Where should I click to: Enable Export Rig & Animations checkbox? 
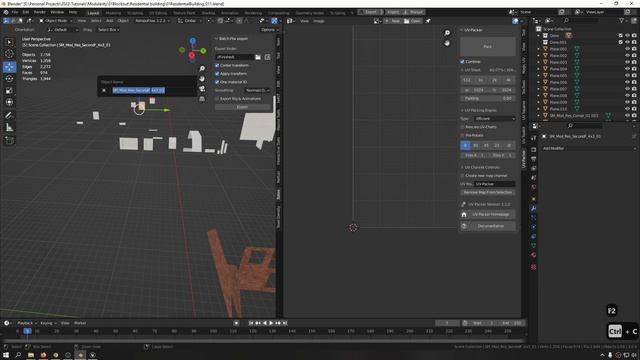click(217, 99)
